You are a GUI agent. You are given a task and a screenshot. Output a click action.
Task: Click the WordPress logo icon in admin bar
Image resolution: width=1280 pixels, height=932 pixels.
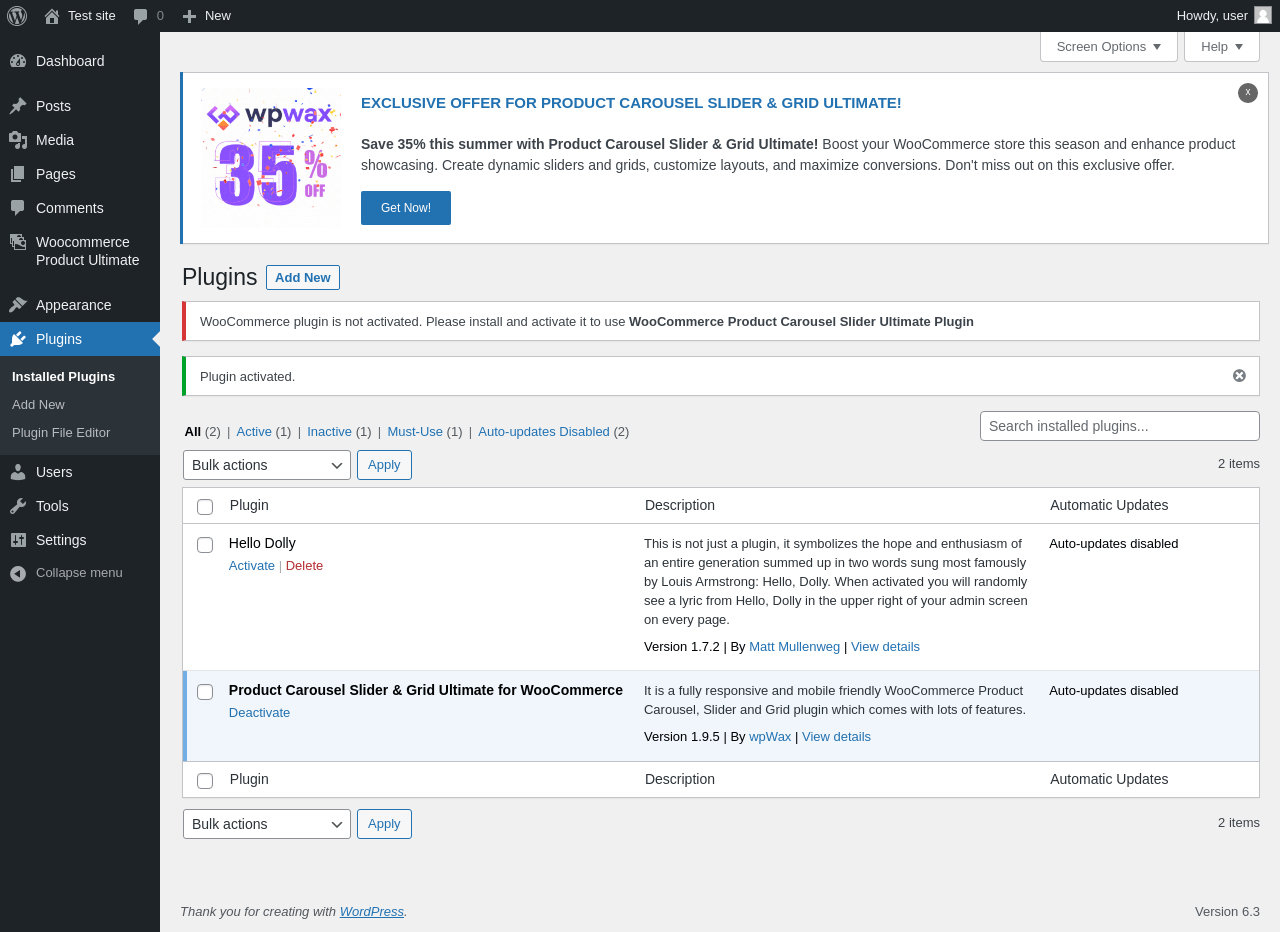(x=17, y=16)
